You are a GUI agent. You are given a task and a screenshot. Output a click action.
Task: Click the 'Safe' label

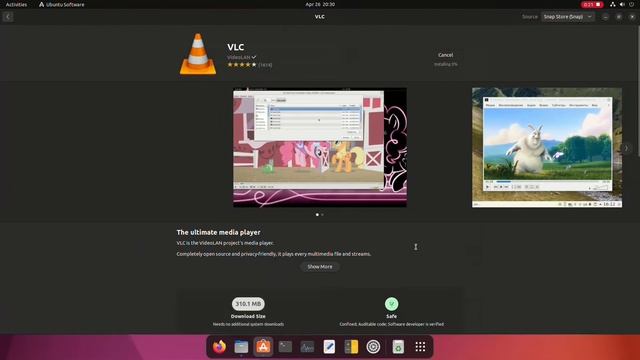pyautogui.click(x=391, y=316)
